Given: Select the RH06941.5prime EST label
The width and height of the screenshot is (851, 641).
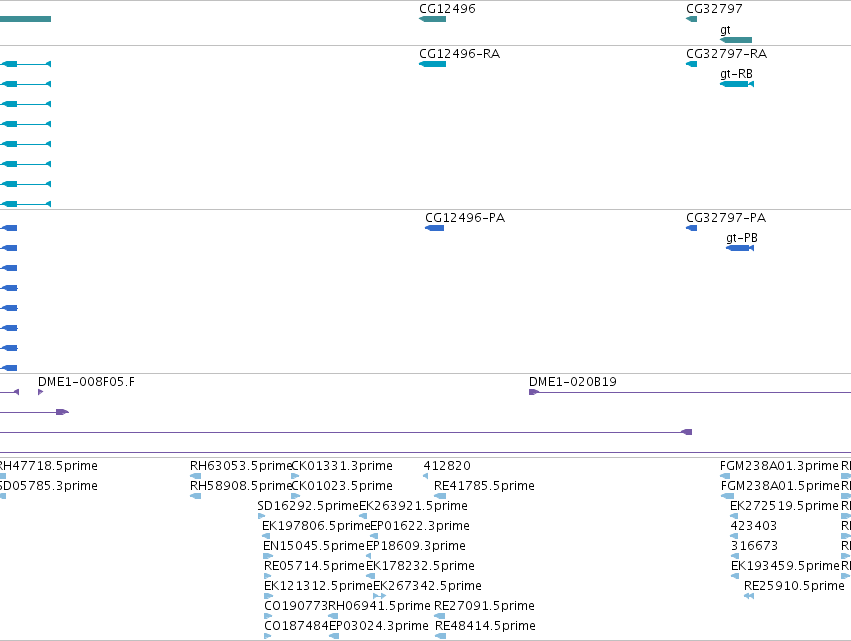Looking at the screenshot, I should 380,606.
